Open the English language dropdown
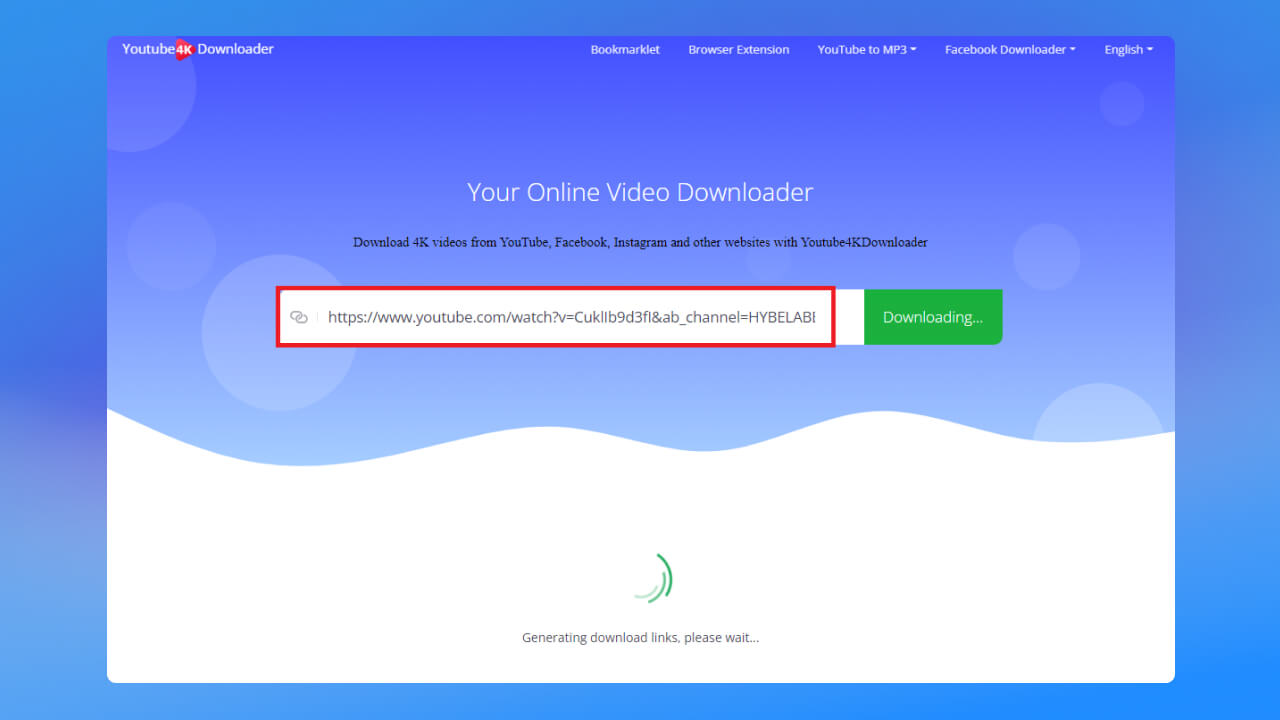The width and height of the screenshot is (1280, 720). click(x=1128, y=50)
